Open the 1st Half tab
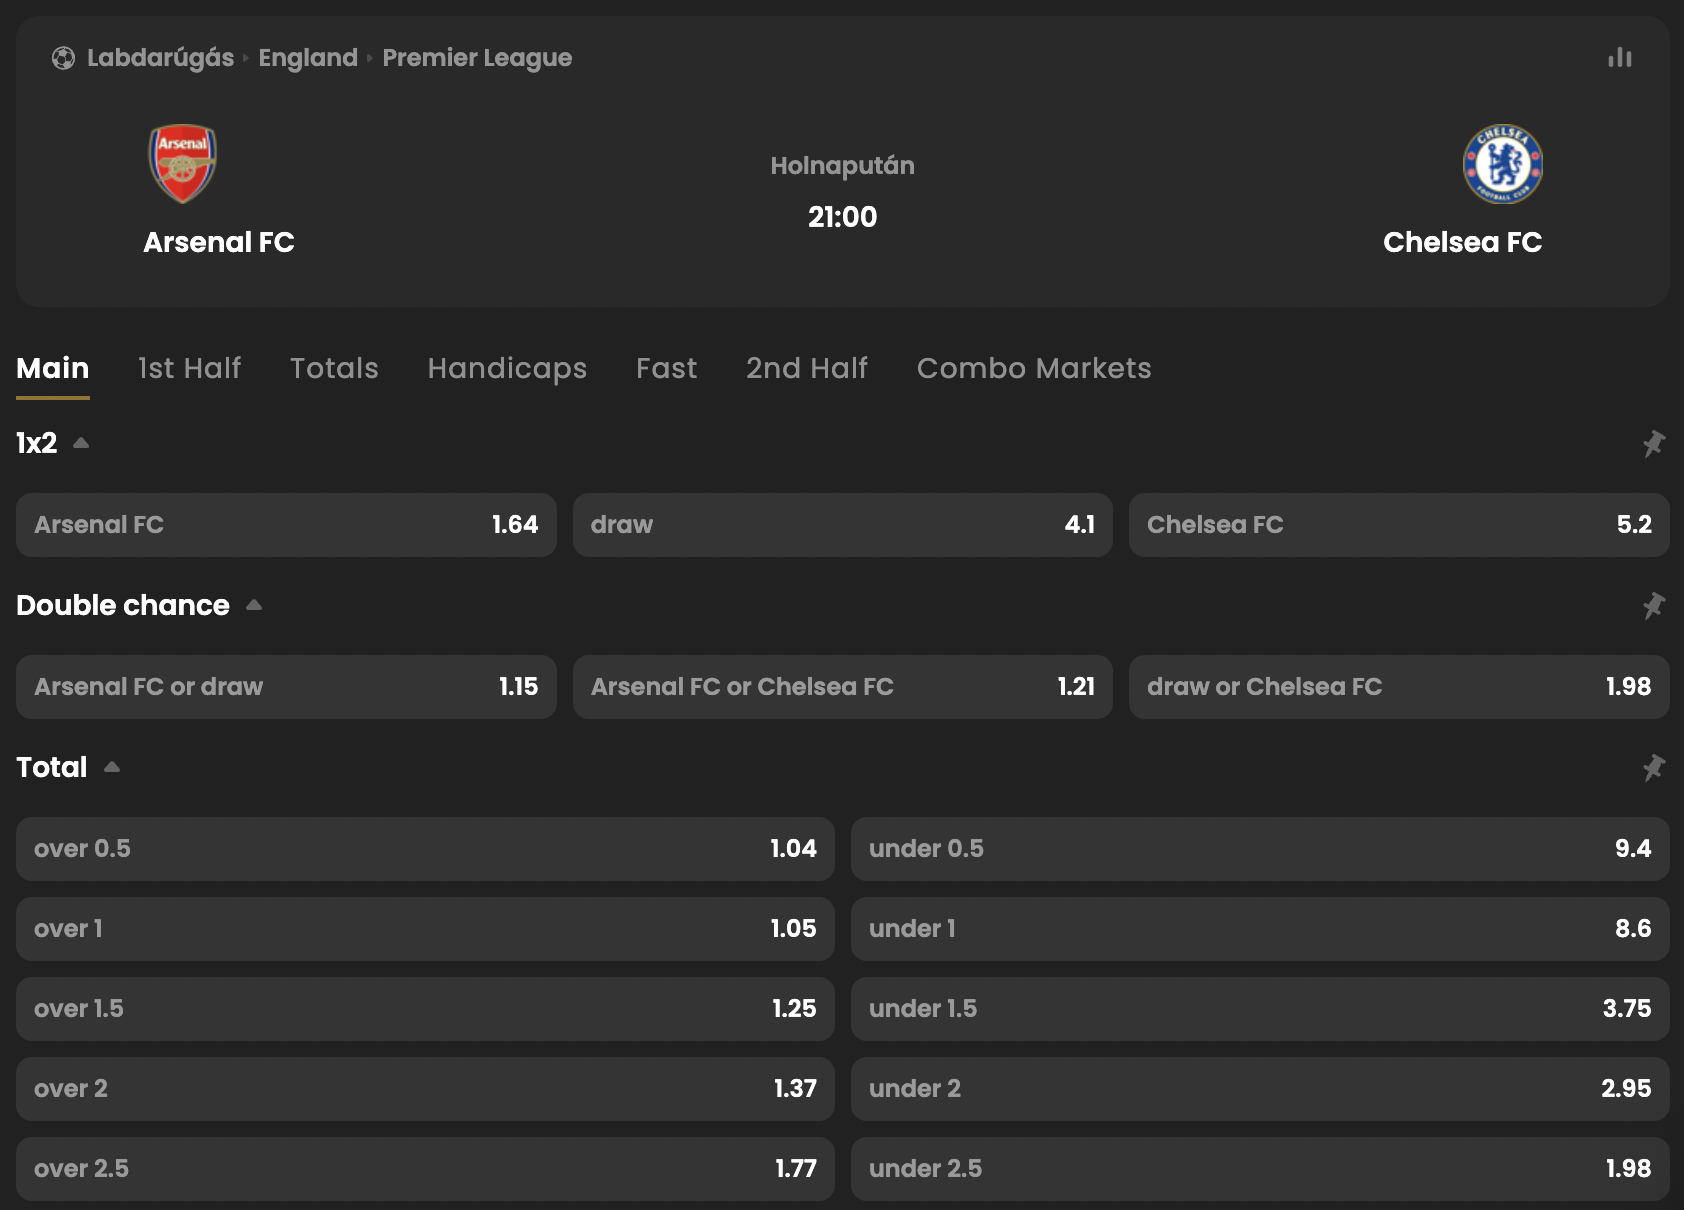 (x=189, y=368)
